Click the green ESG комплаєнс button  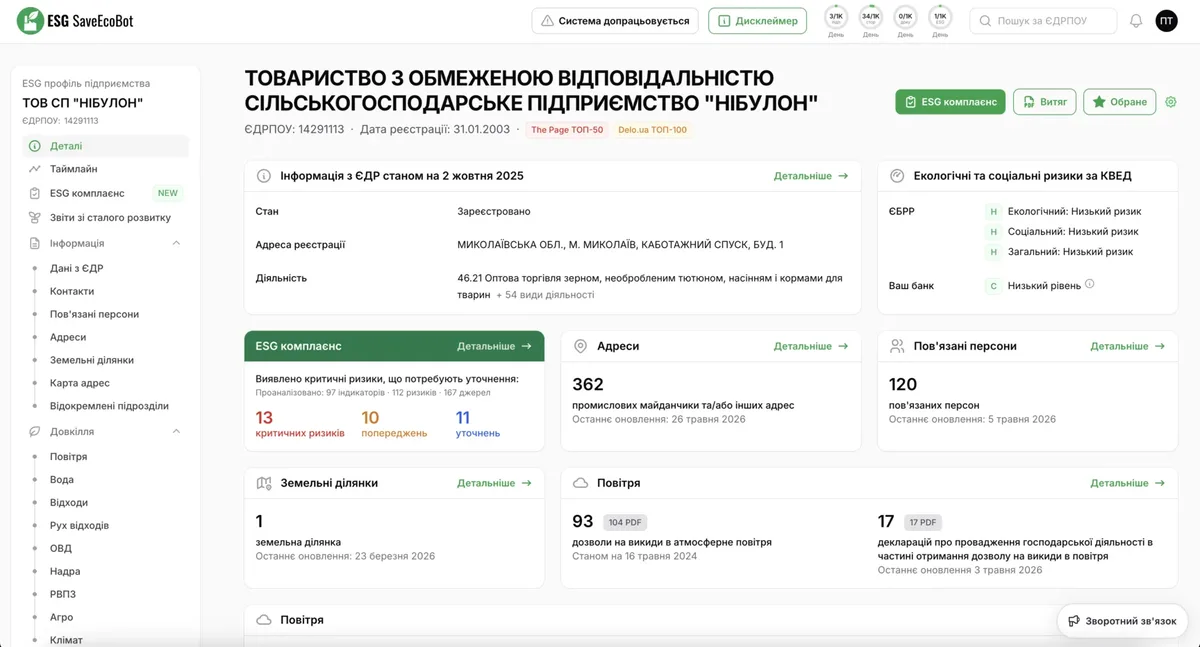pos(950,102)
